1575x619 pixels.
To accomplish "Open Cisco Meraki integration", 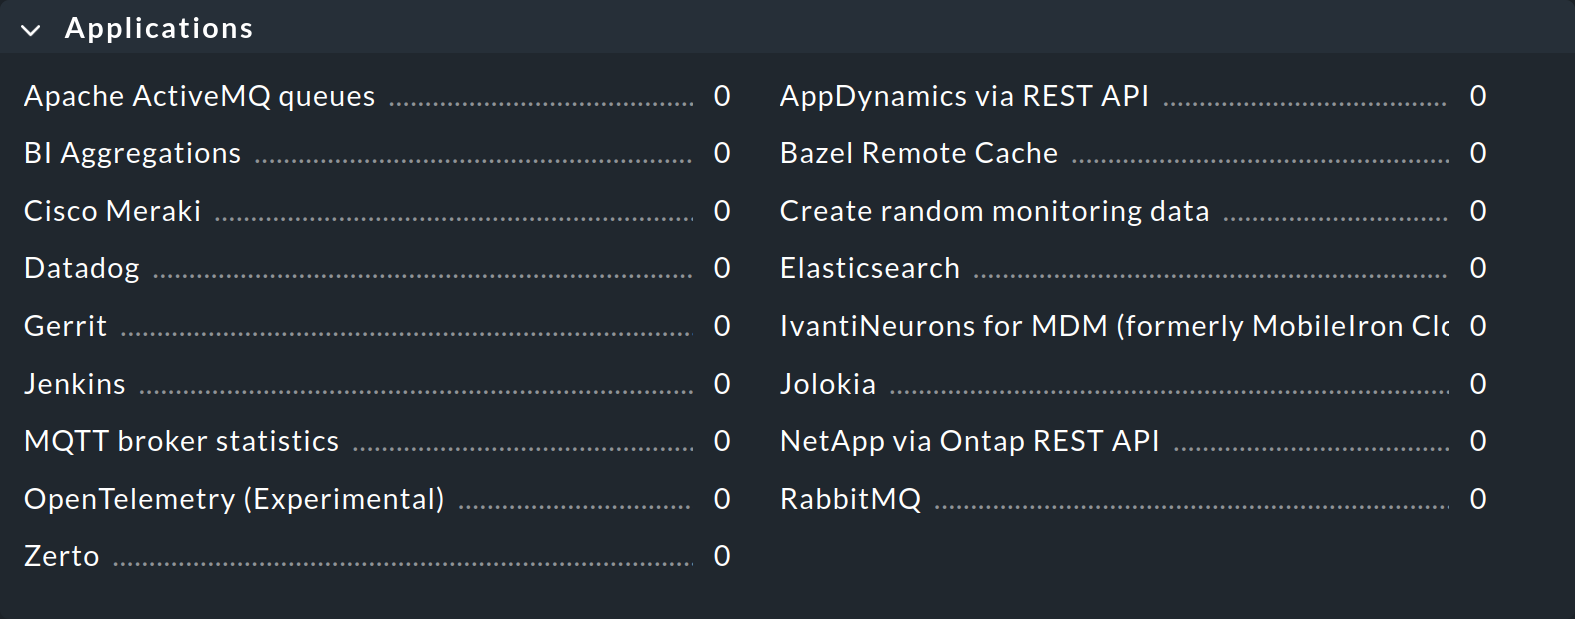I will 112,210.
